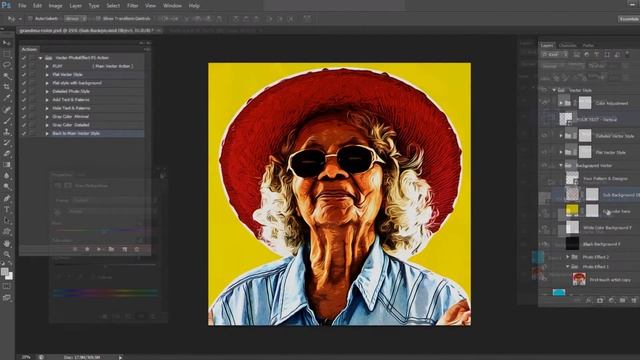640x360 pixels.
Task: Collapse the Vector Style layer group
Action: point(554,90)
